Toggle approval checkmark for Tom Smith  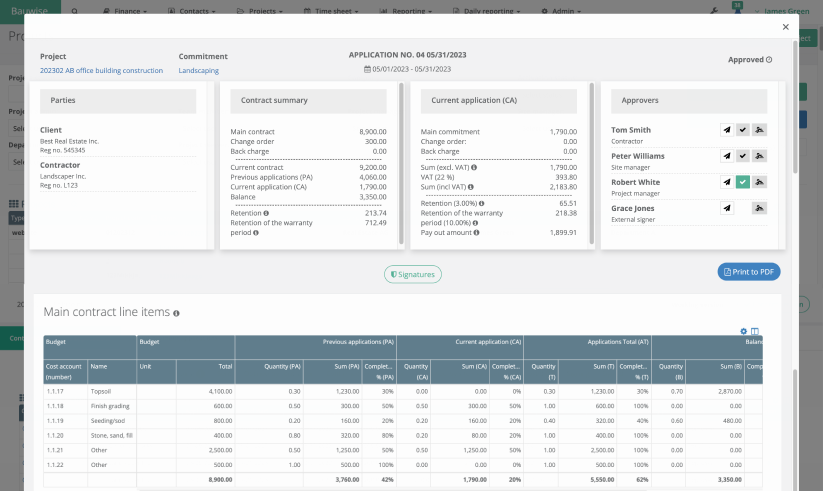[x=742, y=130]
